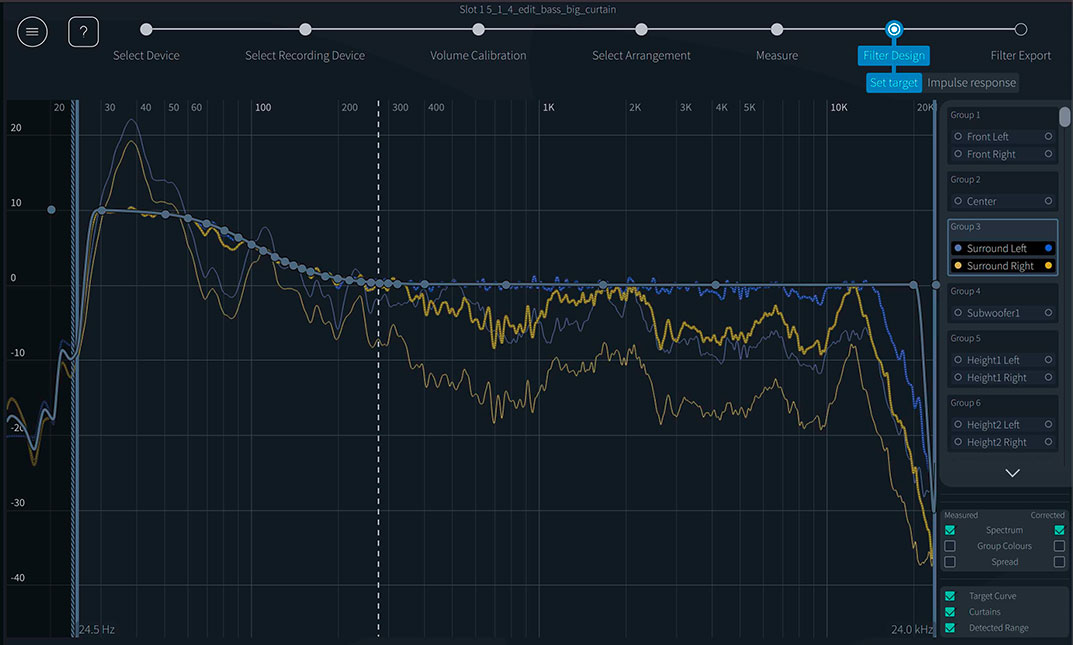The image size is (1073, 645).
Task: Click the speaker group list scrollbar
Action: click(1065, 118)
